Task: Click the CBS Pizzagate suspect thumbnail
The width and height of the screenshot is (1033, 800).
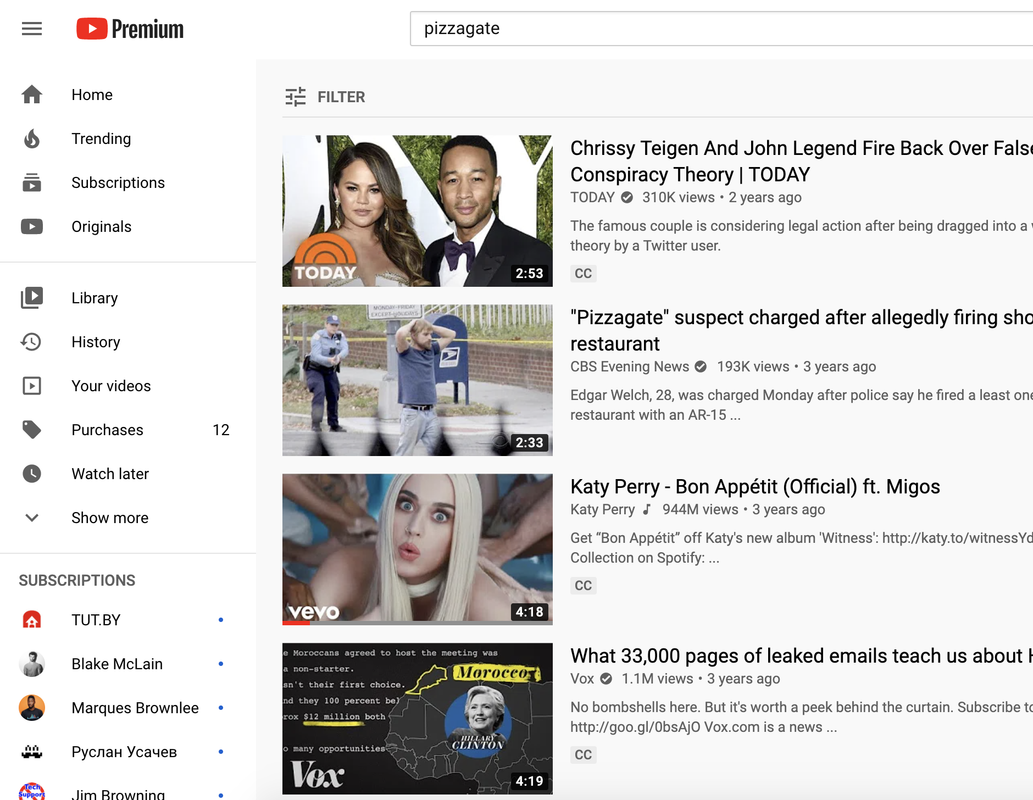Action: pyautogui.click(x=417, y=380)
